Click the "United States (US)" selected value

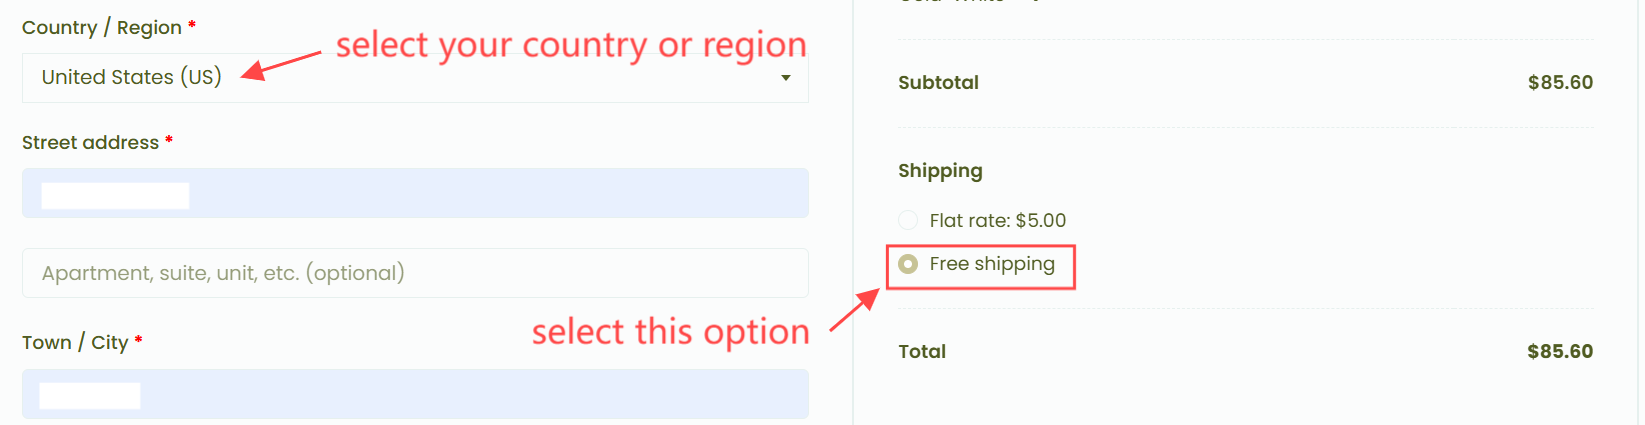tap(131, 77)
